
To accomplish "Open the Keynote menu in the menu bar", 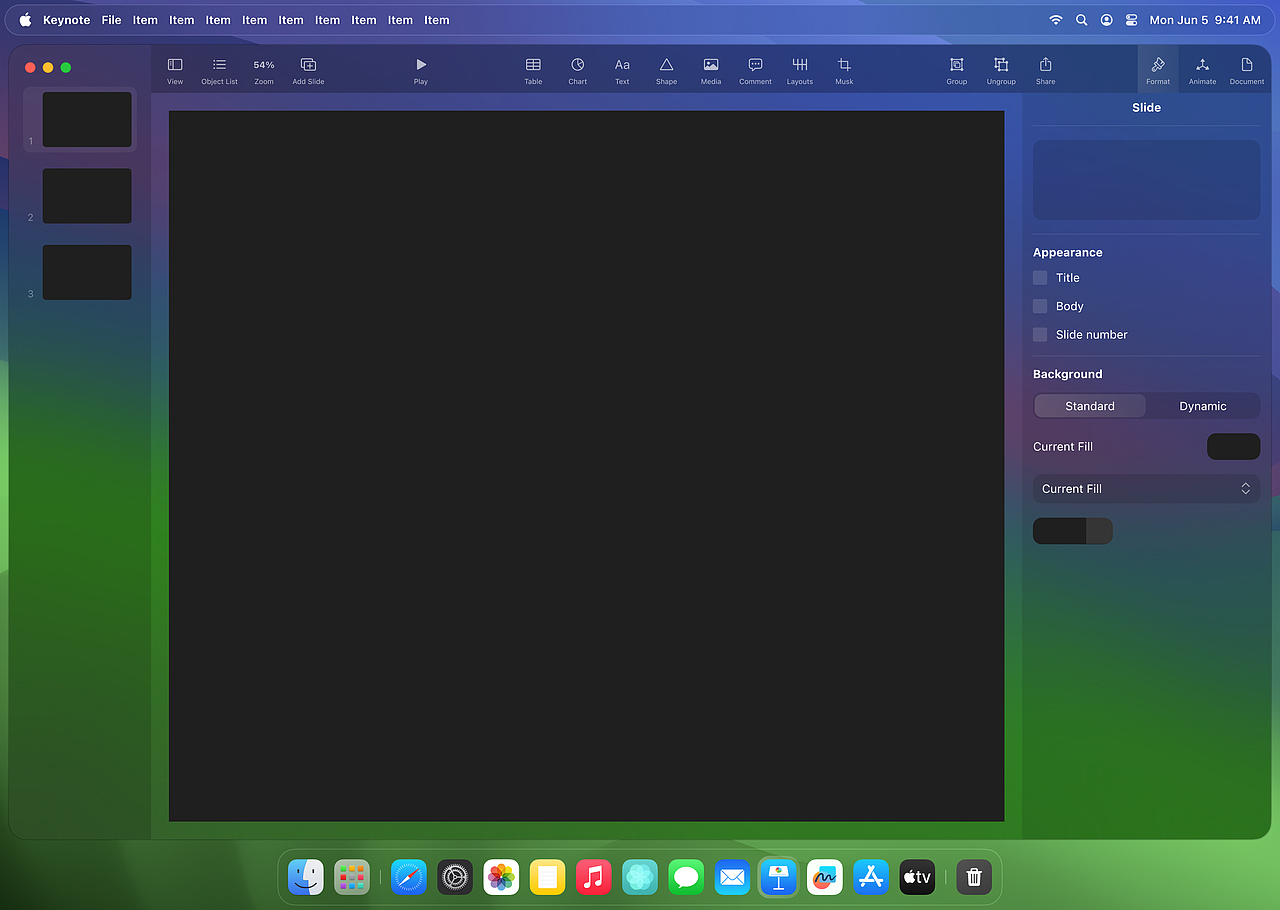I will click(66, 19).
